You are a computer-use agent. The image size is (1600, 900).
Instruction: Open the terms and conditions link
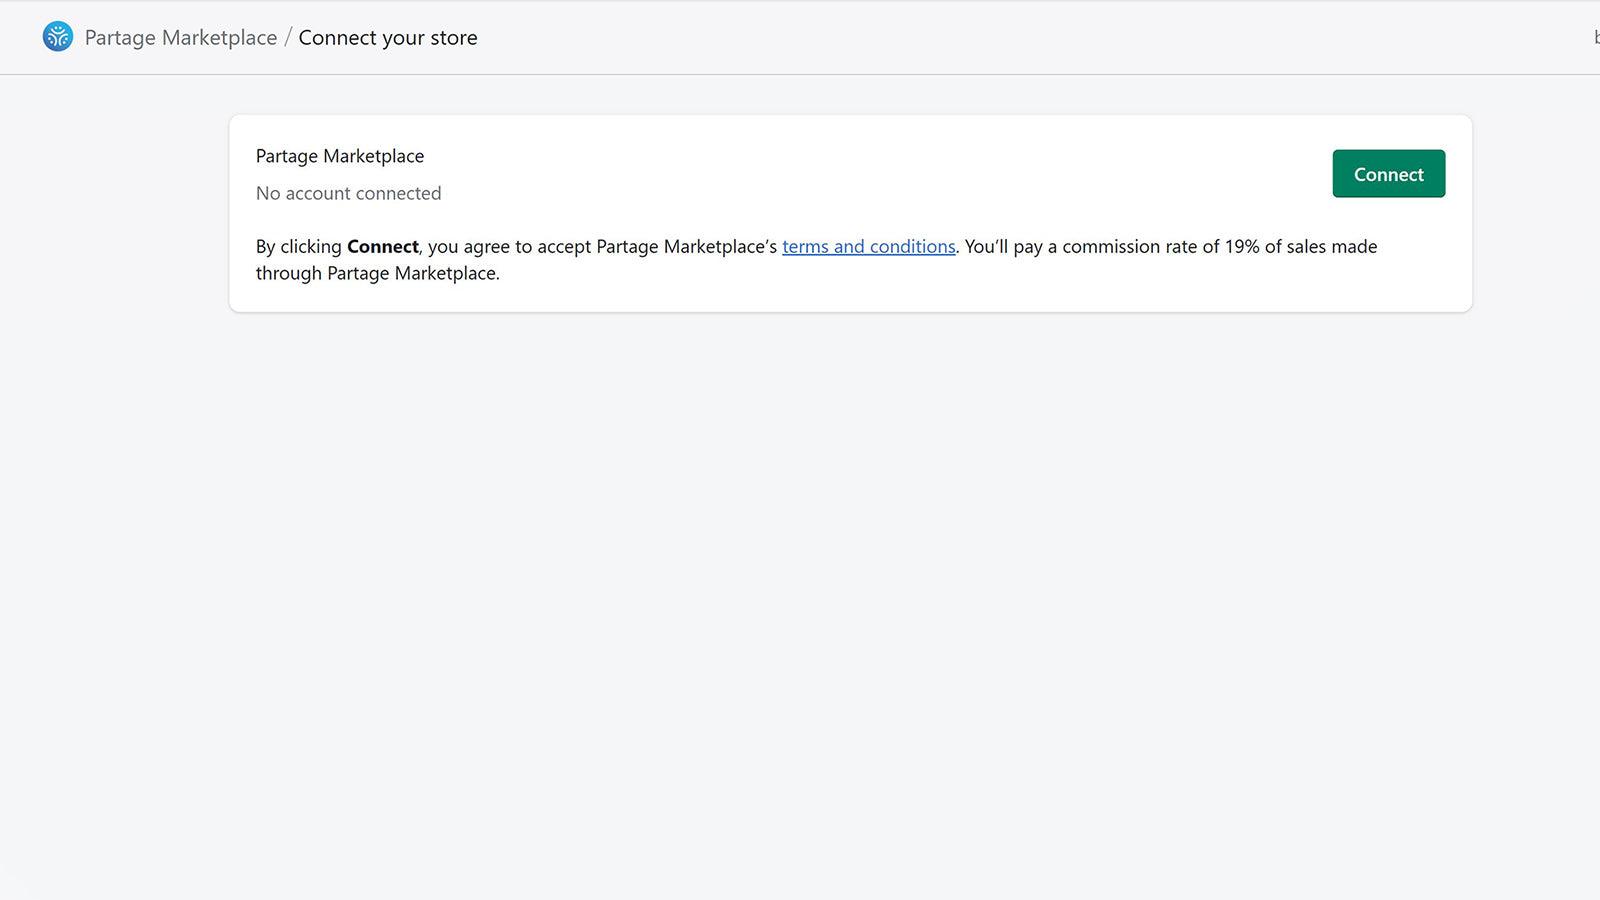point(868,246)
